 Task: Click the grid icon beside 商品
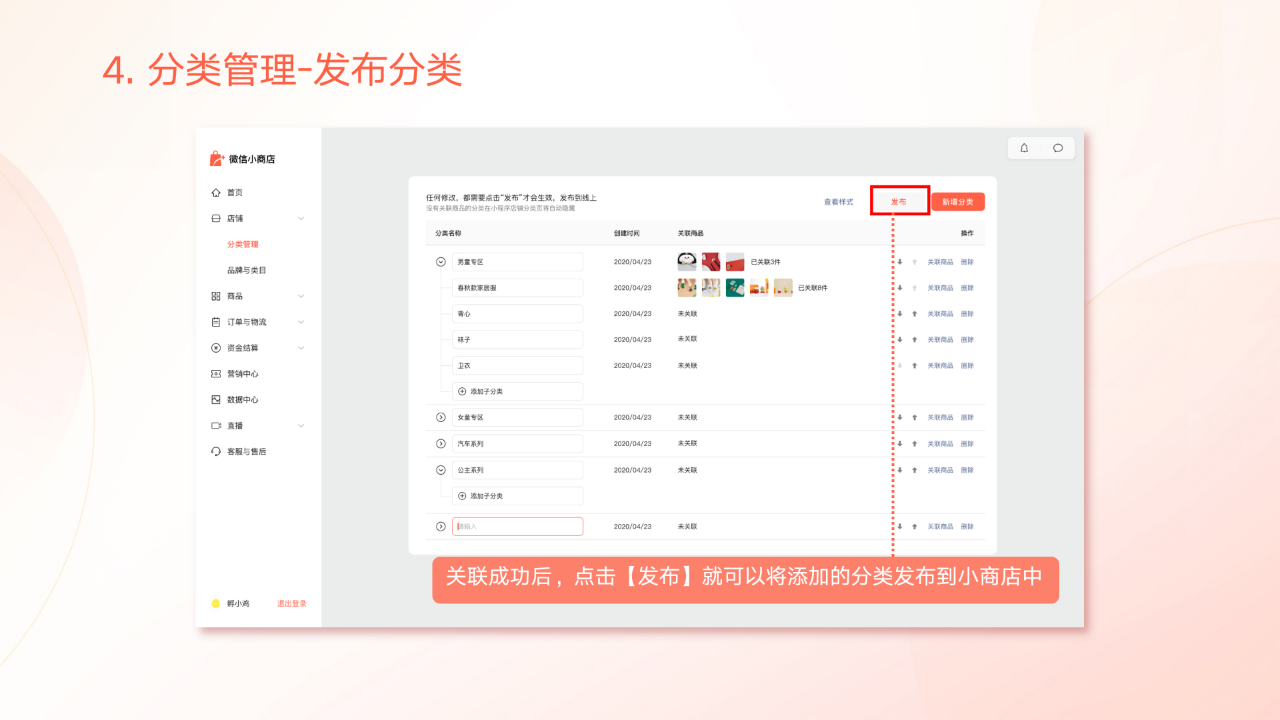pyautogui.click(x=215, y=296)
